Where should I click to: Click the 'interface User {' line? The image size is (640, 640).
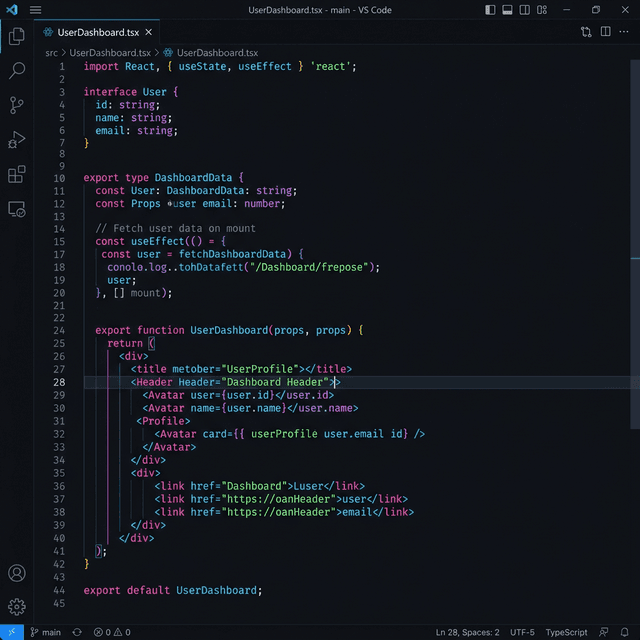coord(131,92)
